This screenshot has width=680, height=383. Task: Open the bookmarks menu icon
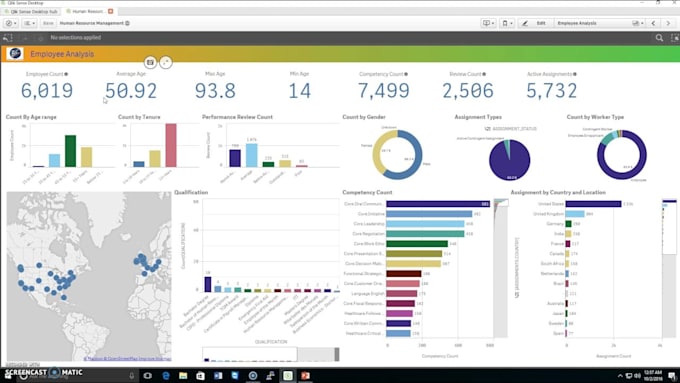(507, 23)
